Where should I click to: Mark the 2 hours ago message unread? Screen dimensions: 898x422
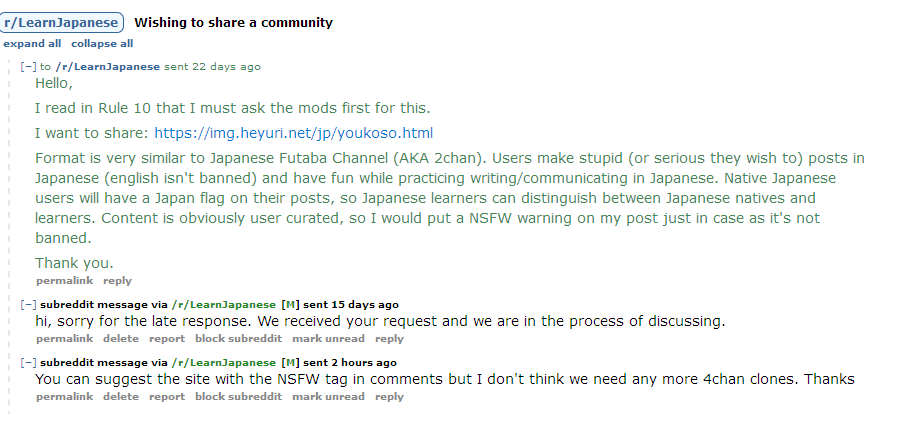click(x=328, y=397)
